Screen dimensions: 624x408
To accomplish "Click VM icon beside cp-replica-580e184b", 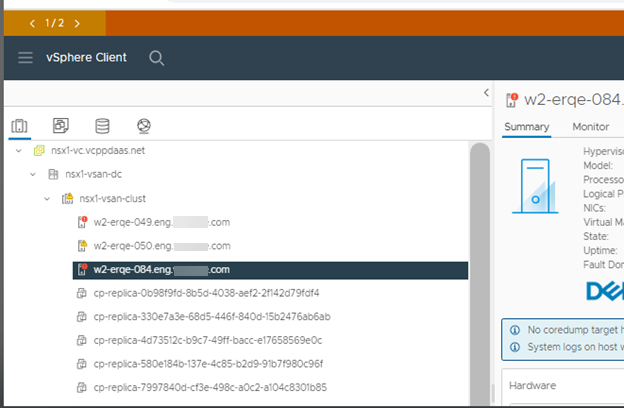I will 82,364.
